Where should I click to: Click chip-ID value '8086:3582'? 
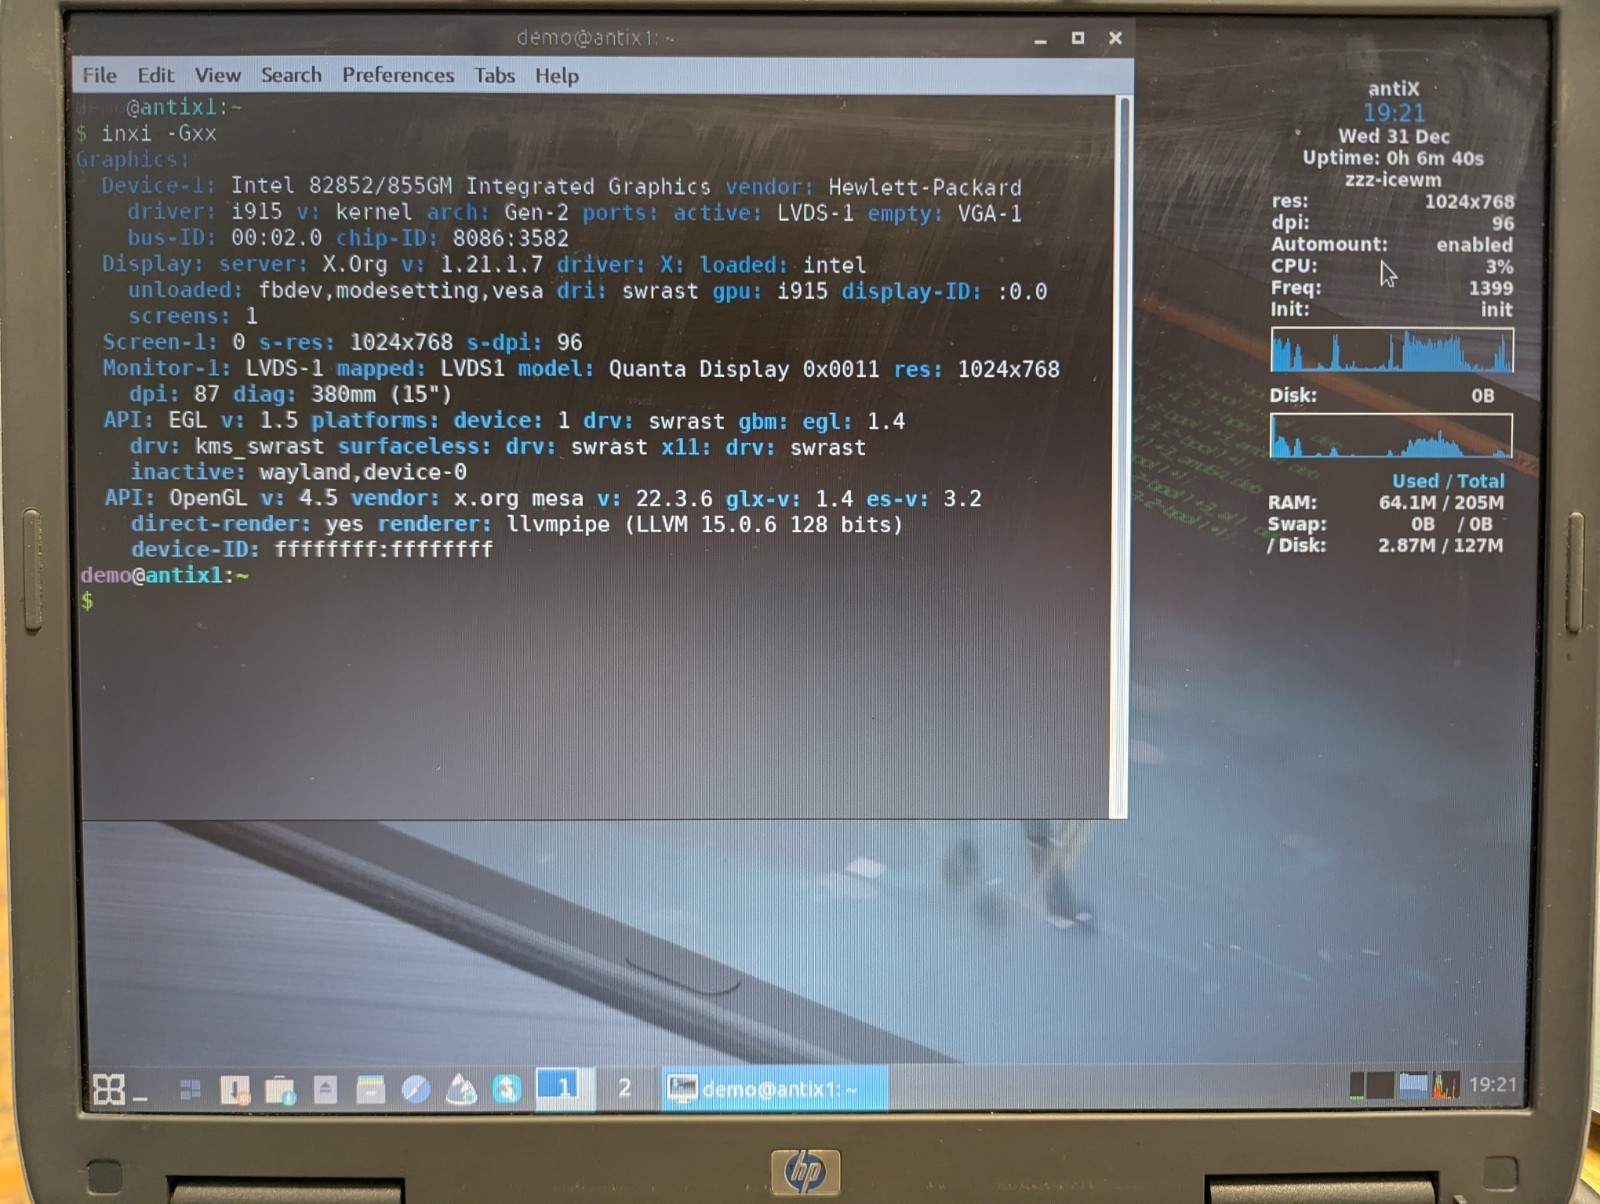click(x=510, y=238)
